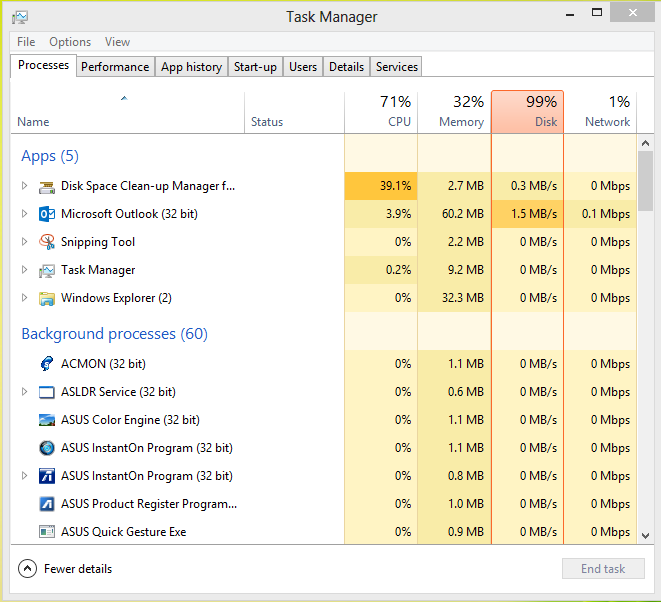Image resolution: width=661 pixels, height=602 pixels.
Task: Select the ASUS Quick Gesture Exe row name
Action: click(x=124, y=532)
